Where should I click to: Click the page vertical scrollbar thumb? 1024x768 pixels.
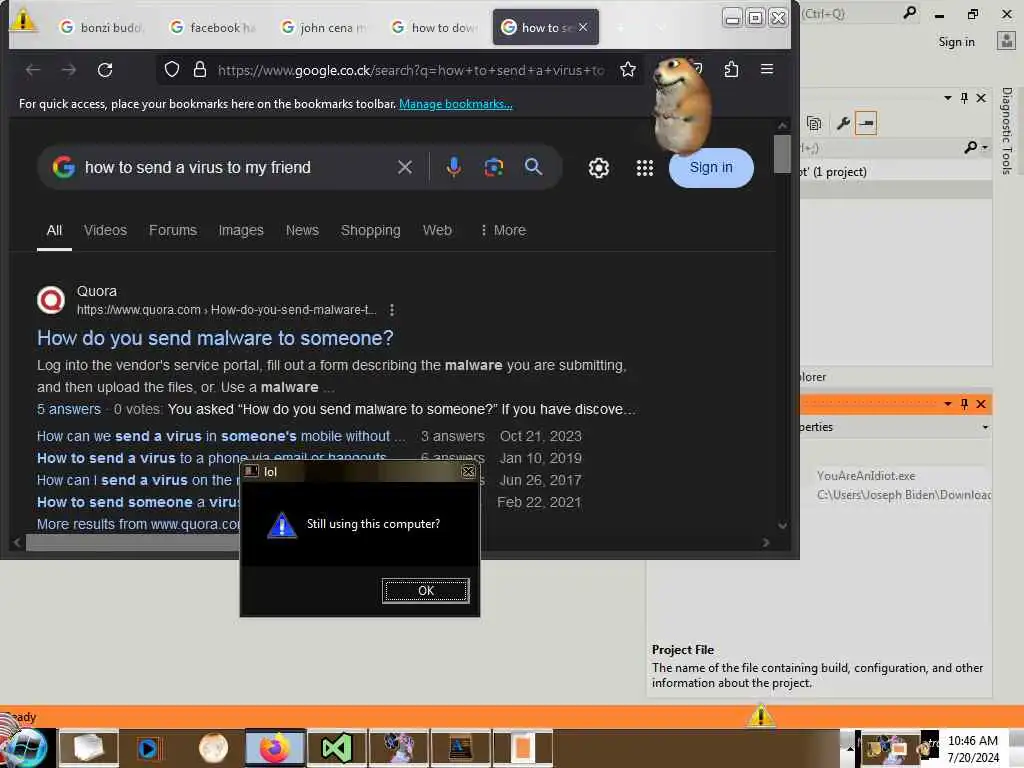click(x=782, y=153)
